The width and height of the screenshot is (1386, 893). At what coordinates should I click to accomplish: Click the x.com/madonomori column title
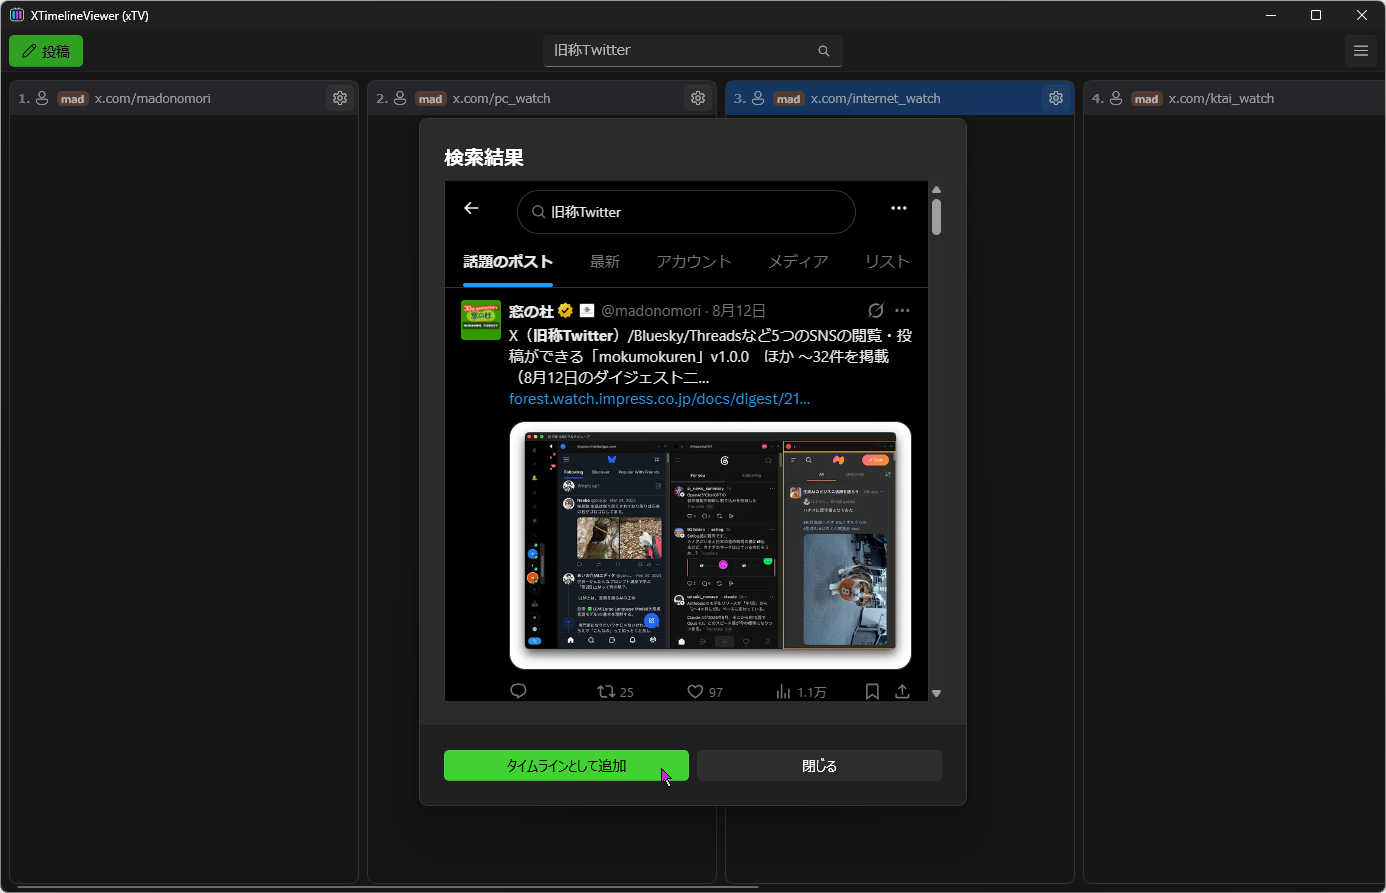click(153, 99)
